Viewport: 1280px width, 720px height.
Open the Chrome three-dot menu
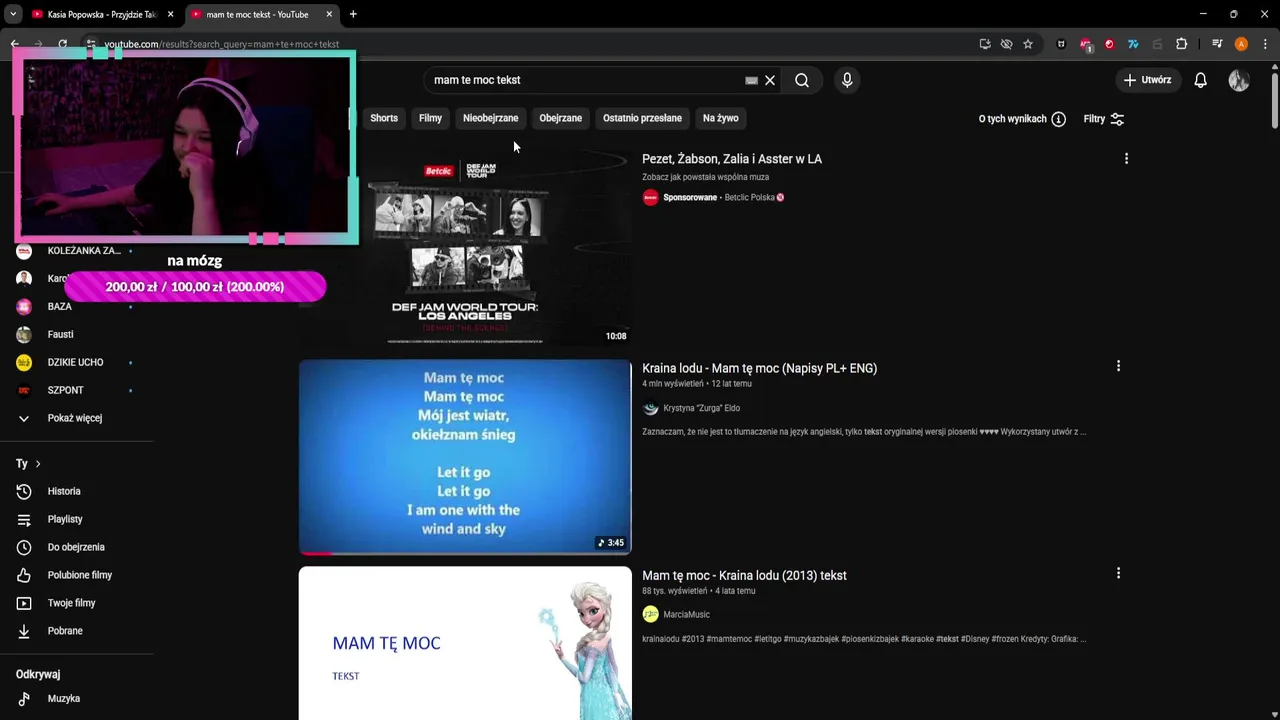click(1265, 44)
